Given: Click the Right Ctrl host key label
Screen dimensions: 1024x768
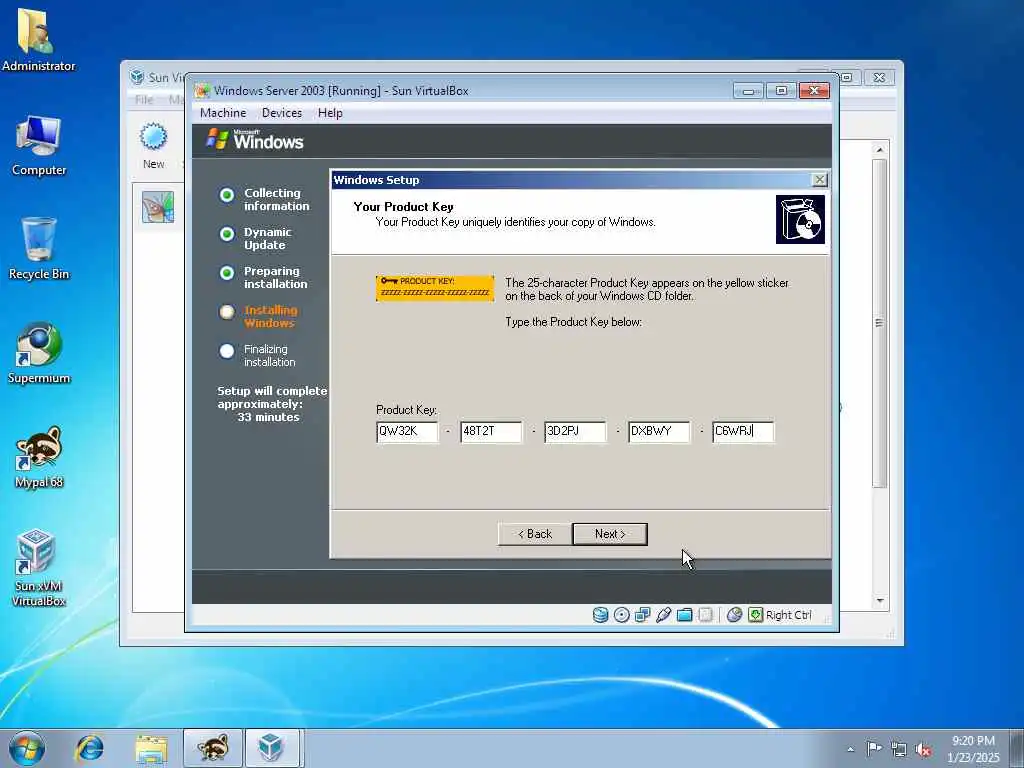Looking at the screenshot, I should pos(788,615).
